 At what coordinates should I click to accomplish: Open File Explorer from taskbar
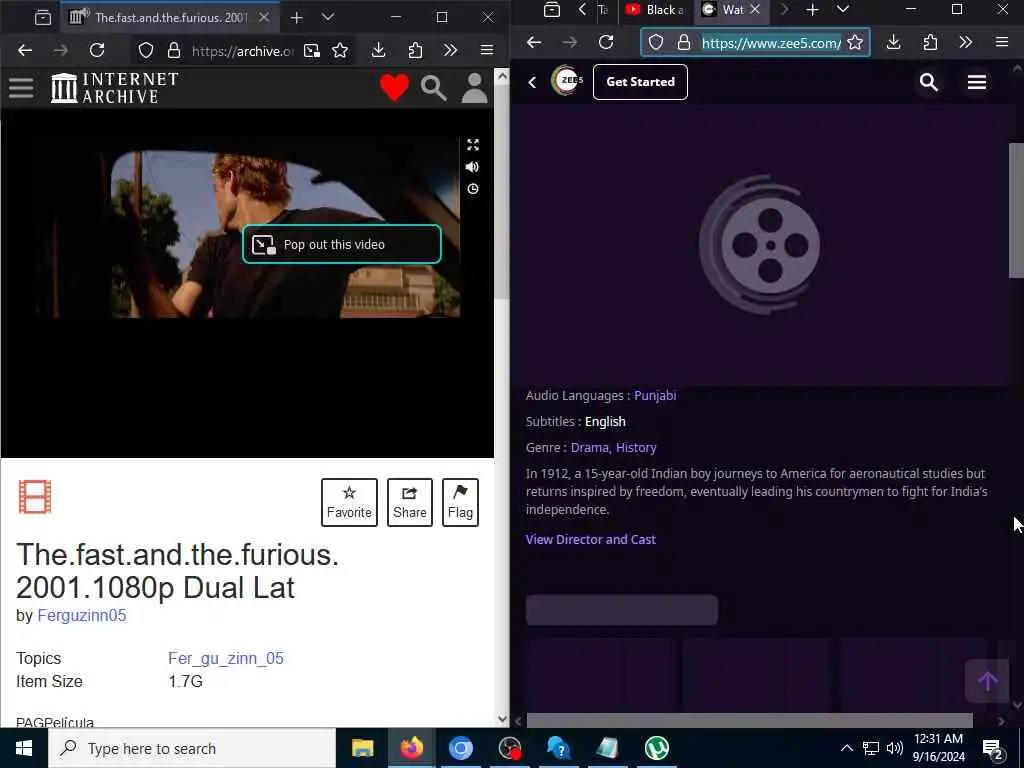coord(362,748)
